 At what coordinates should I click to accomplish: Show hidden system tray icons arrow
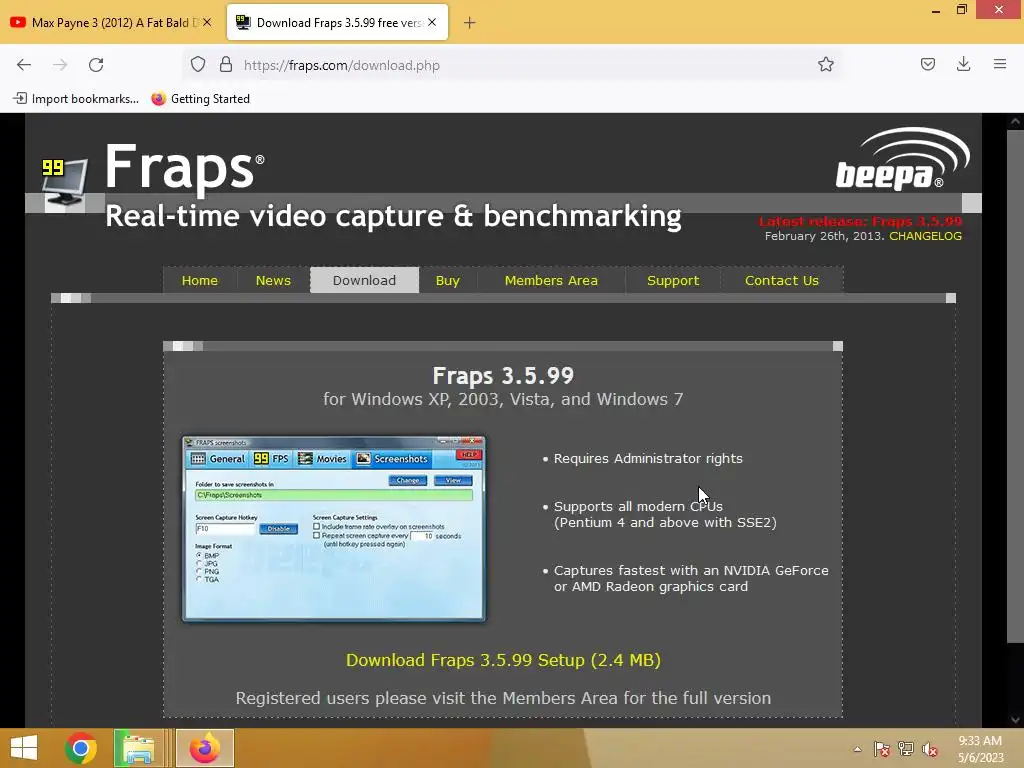(x=857, y=749)
